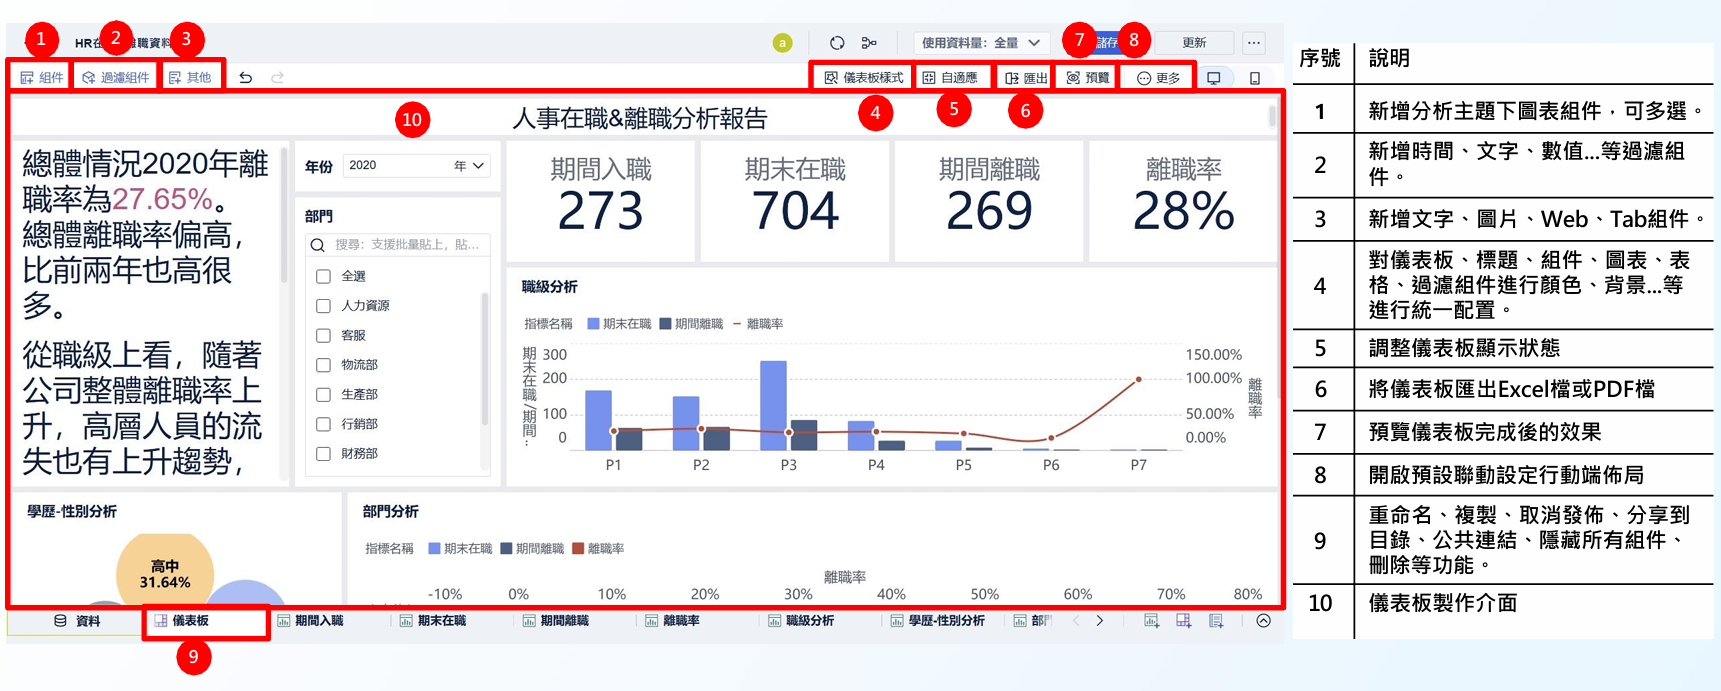Click the undo arrow icon
This screenshot has height=691, width=1721.
(x=246, y=77)
